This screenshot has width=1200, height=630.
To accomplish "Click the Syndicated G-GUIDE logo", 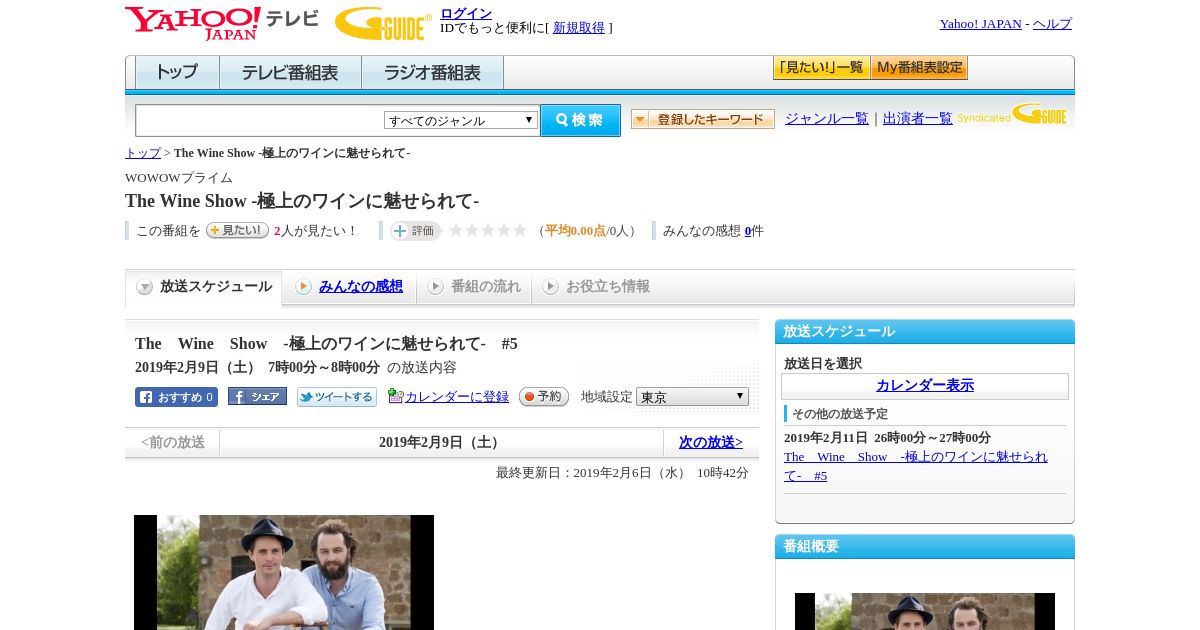I will [x=1013, y=114].
